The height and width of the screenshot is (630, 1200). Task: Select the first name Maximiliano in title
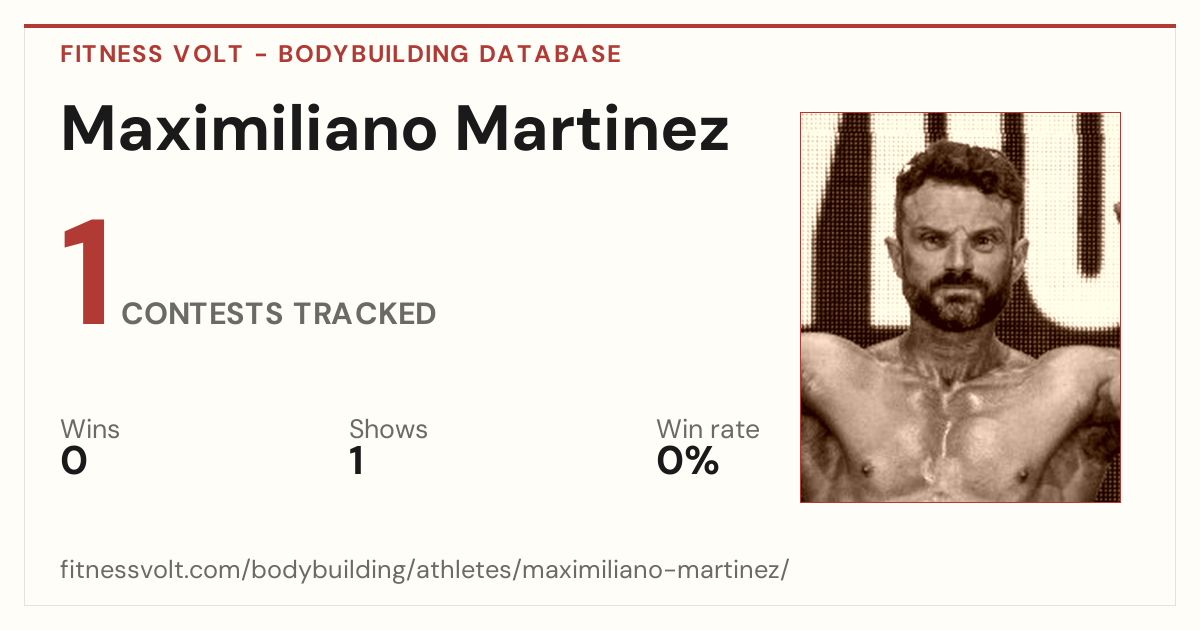(248, 129)
